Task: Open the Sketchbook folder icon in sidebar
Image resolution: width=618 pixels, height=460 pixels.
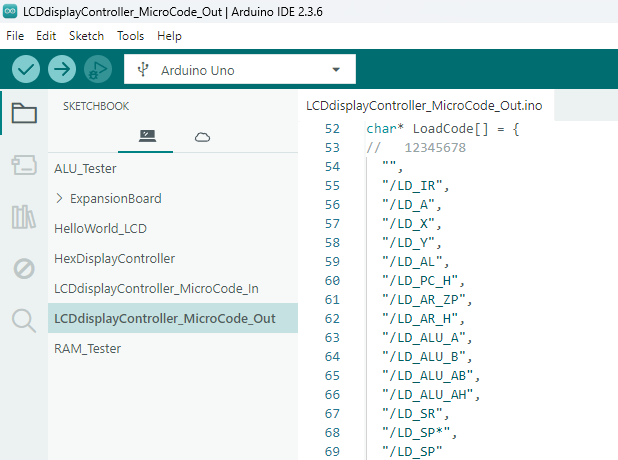Action: pyautogui.click(x=24, y=113)
